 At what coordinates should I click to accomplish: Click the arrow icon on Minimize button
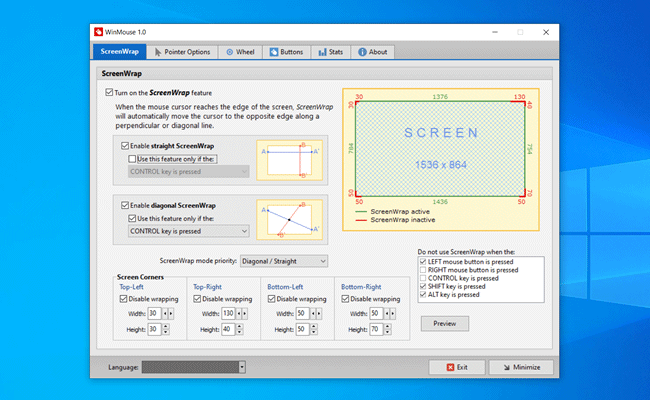[507, 367]
